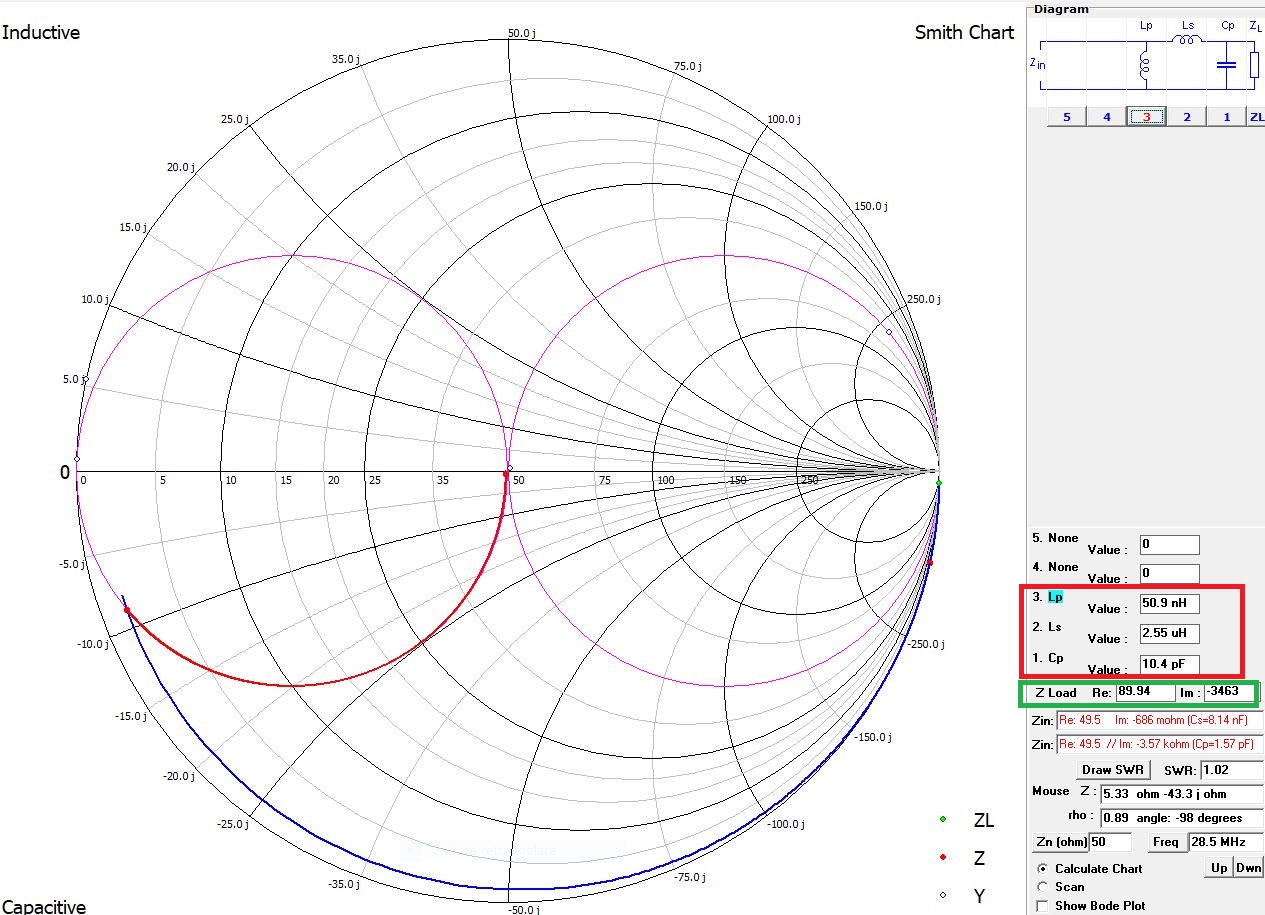This screenshot has height=915, width=1265.
Task: Click the Z Load Im field -3463
Action: pyautogui.click(x=1231, y=692)
